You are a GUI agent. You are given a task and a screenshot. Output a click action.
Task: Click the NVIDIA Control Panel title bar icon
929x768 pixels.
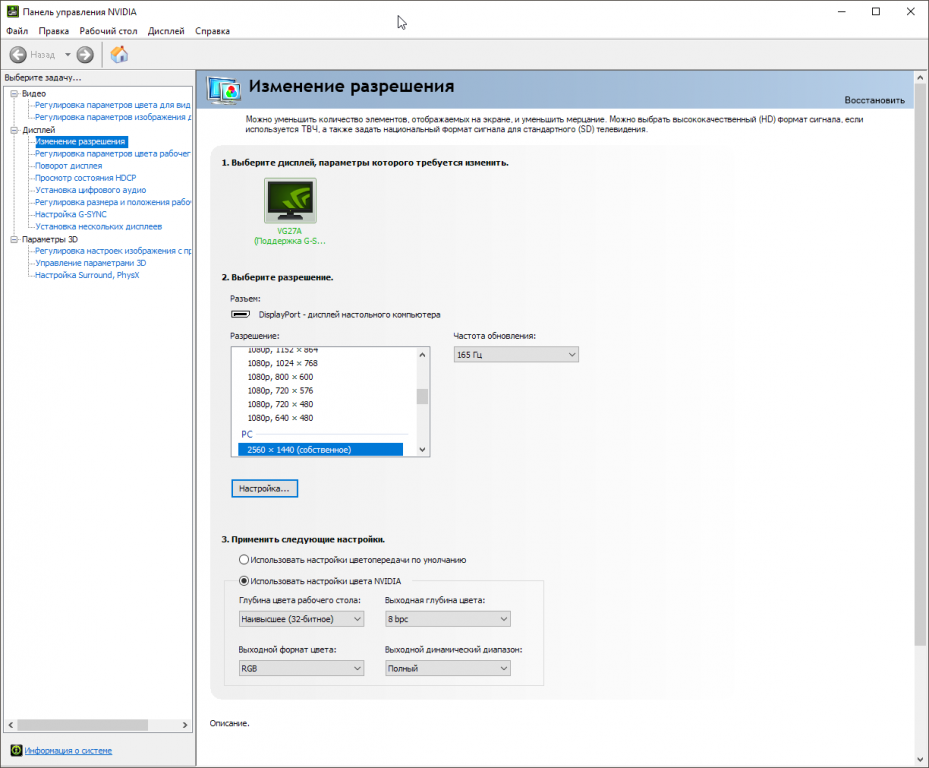(12, 11)
